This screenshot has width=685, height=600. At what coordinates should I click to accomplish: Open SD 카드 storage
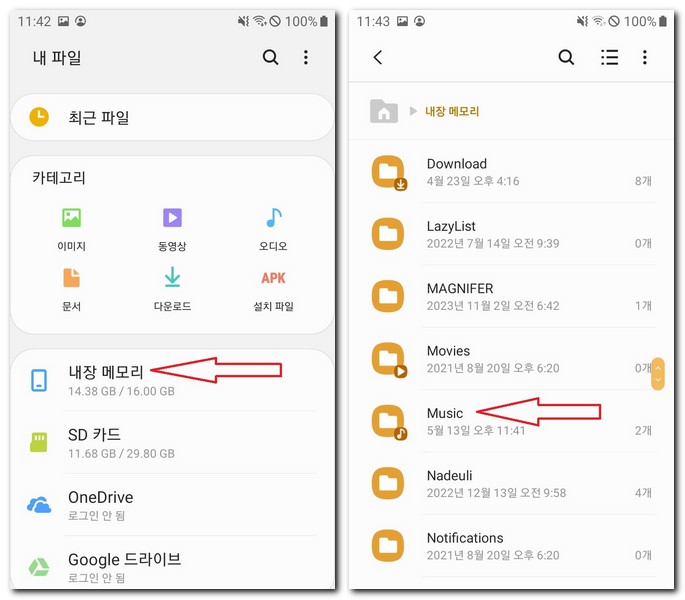tap(172, 442)
